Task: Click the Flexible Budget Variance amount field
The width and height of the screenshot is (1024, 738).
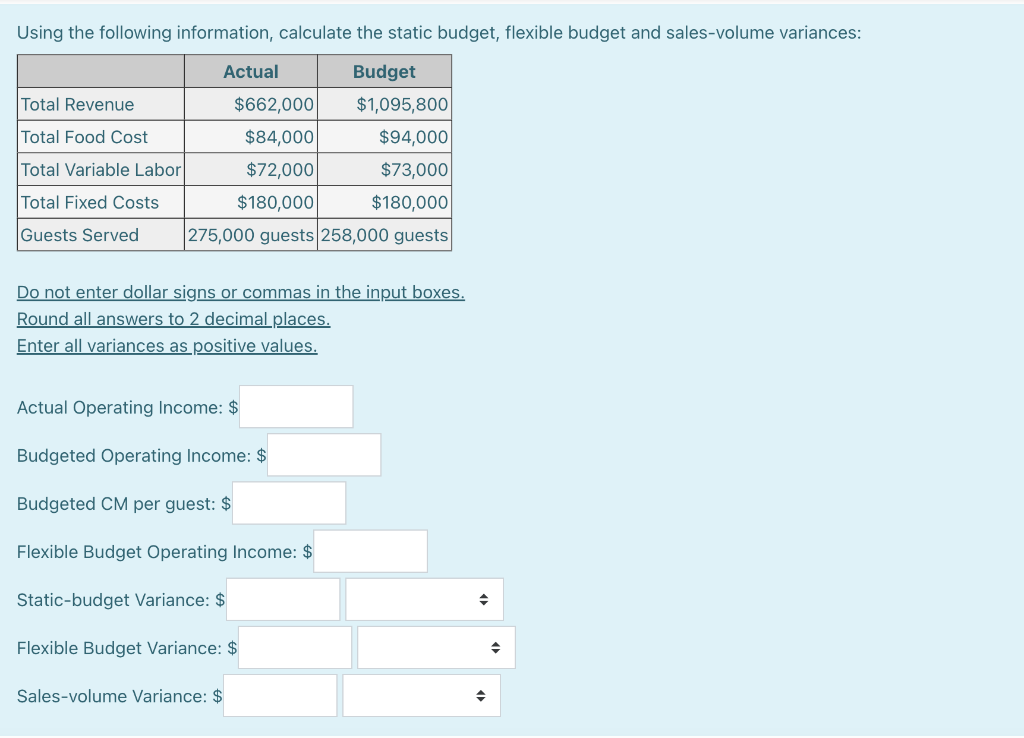Action: tap(295, 647)
